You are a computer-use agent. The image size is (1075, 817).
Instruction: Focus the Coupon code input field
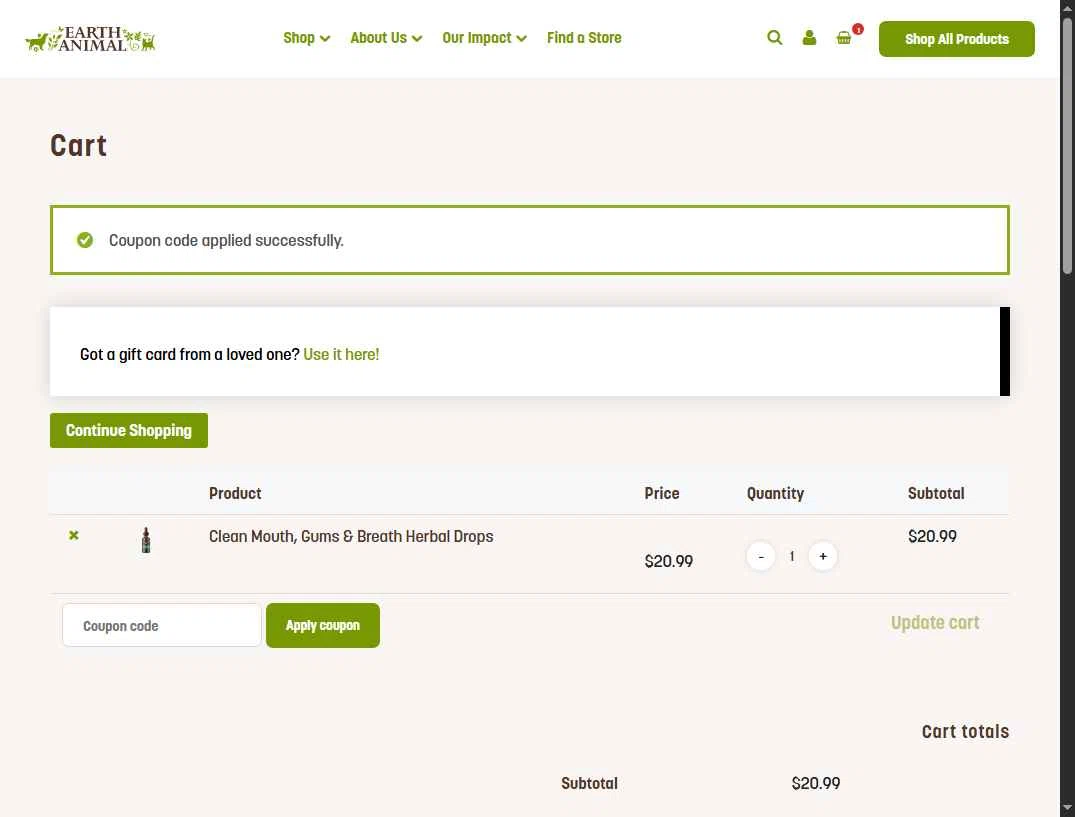162,625
